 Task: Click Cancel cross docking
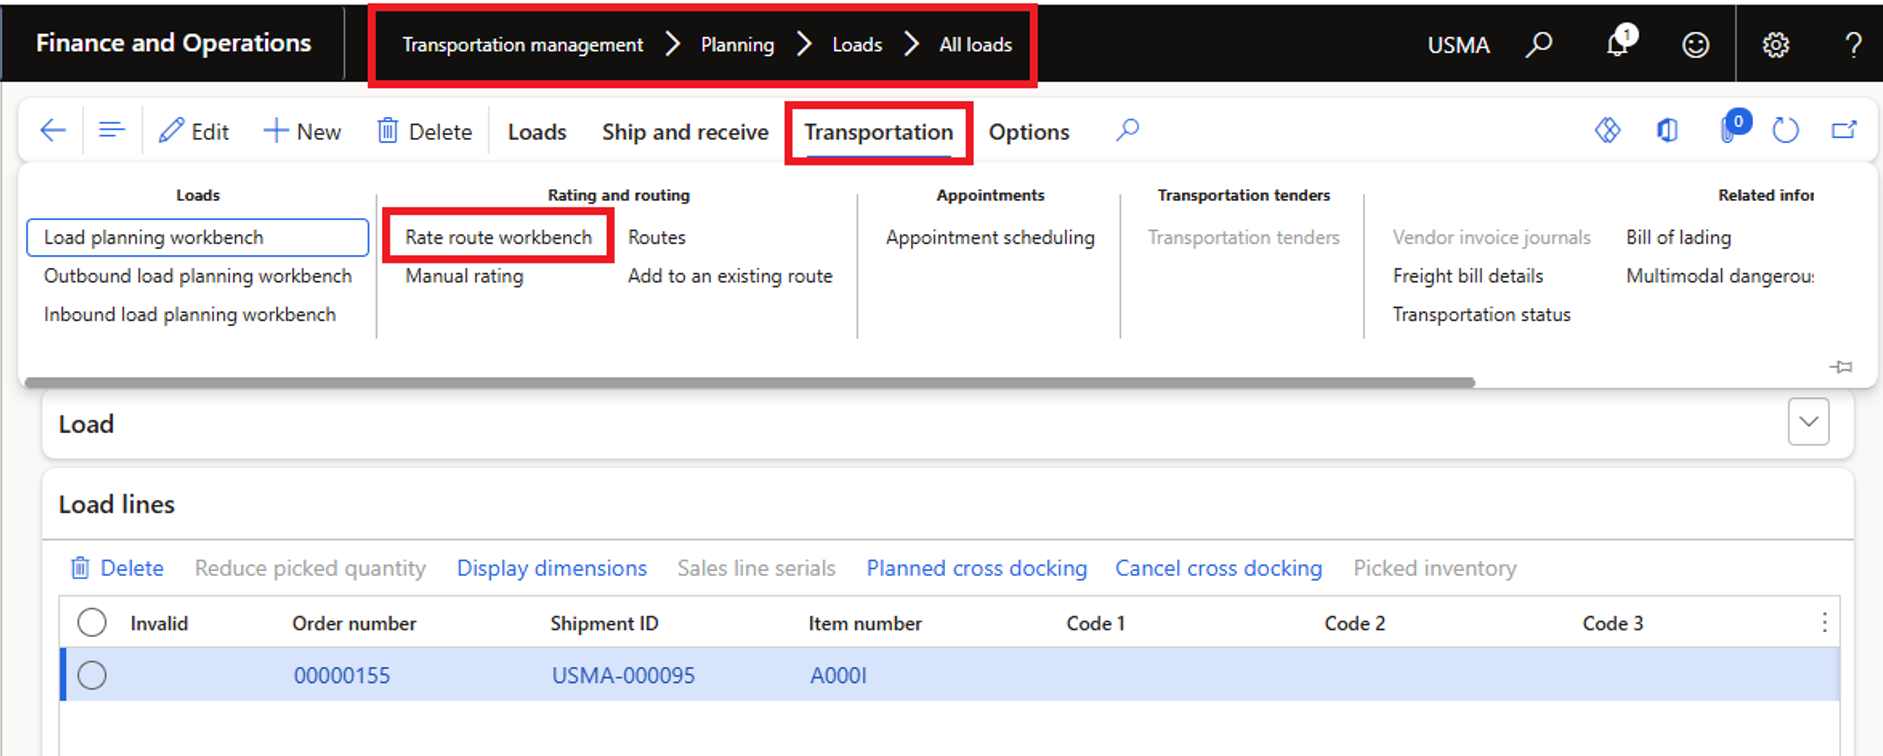coord(1218,568)
